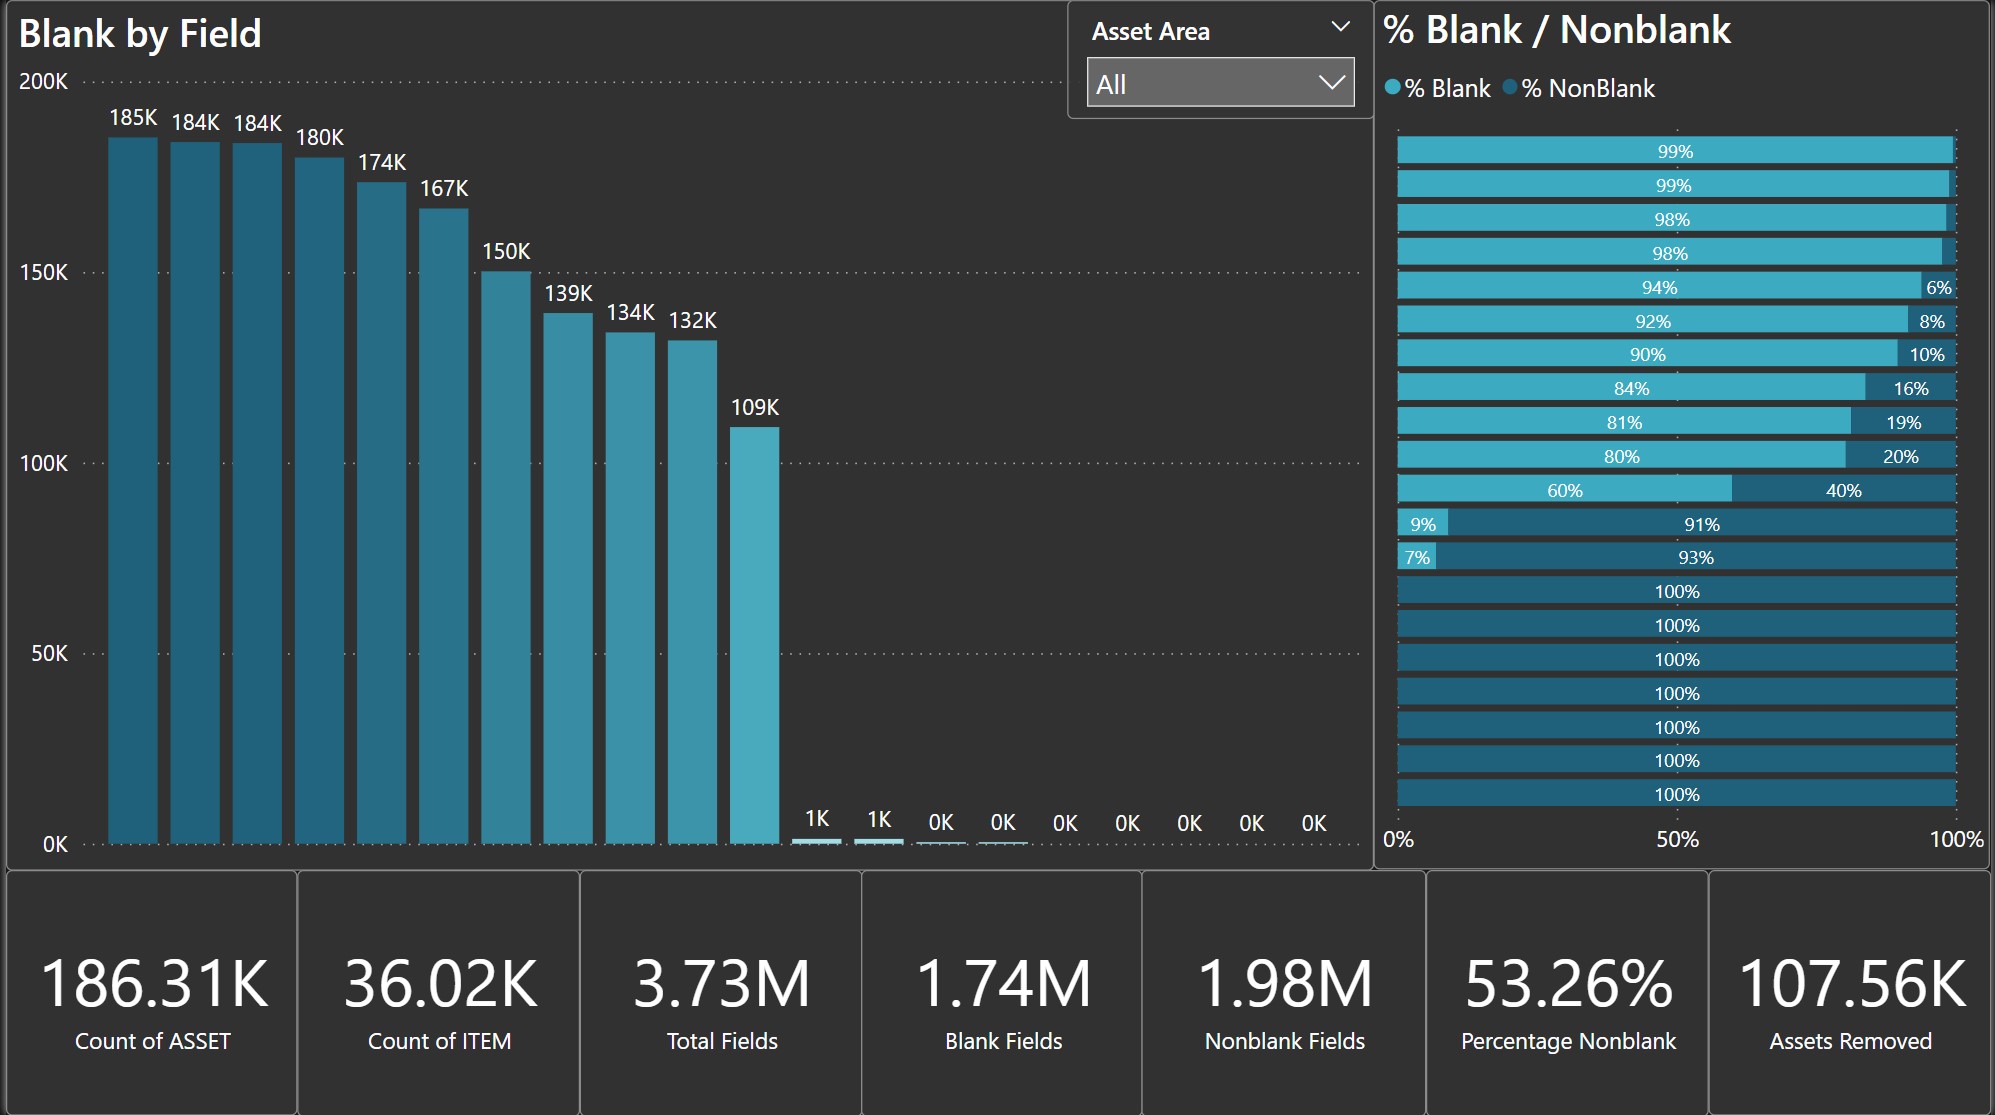Click the Percentage Nonblank card

pyautogui.click(x=1567, y=992)
